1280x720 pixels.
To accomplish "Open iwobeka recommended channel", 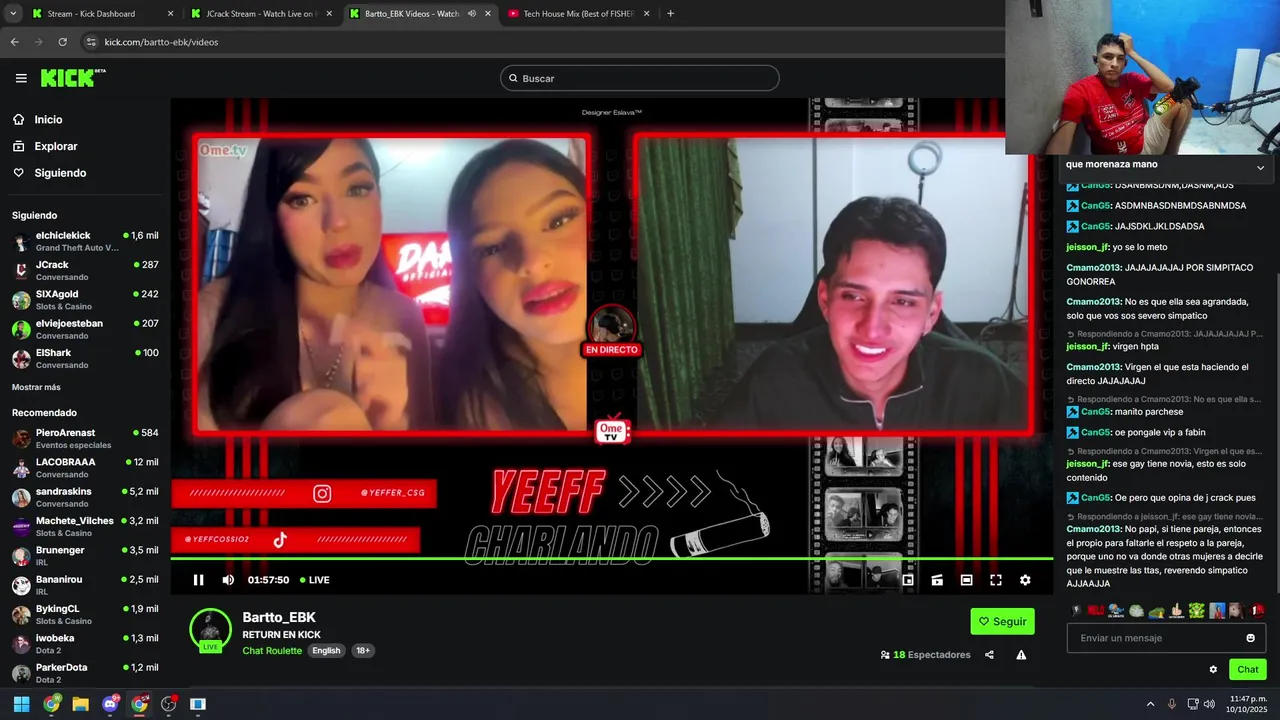I will [x=85, y=644].
